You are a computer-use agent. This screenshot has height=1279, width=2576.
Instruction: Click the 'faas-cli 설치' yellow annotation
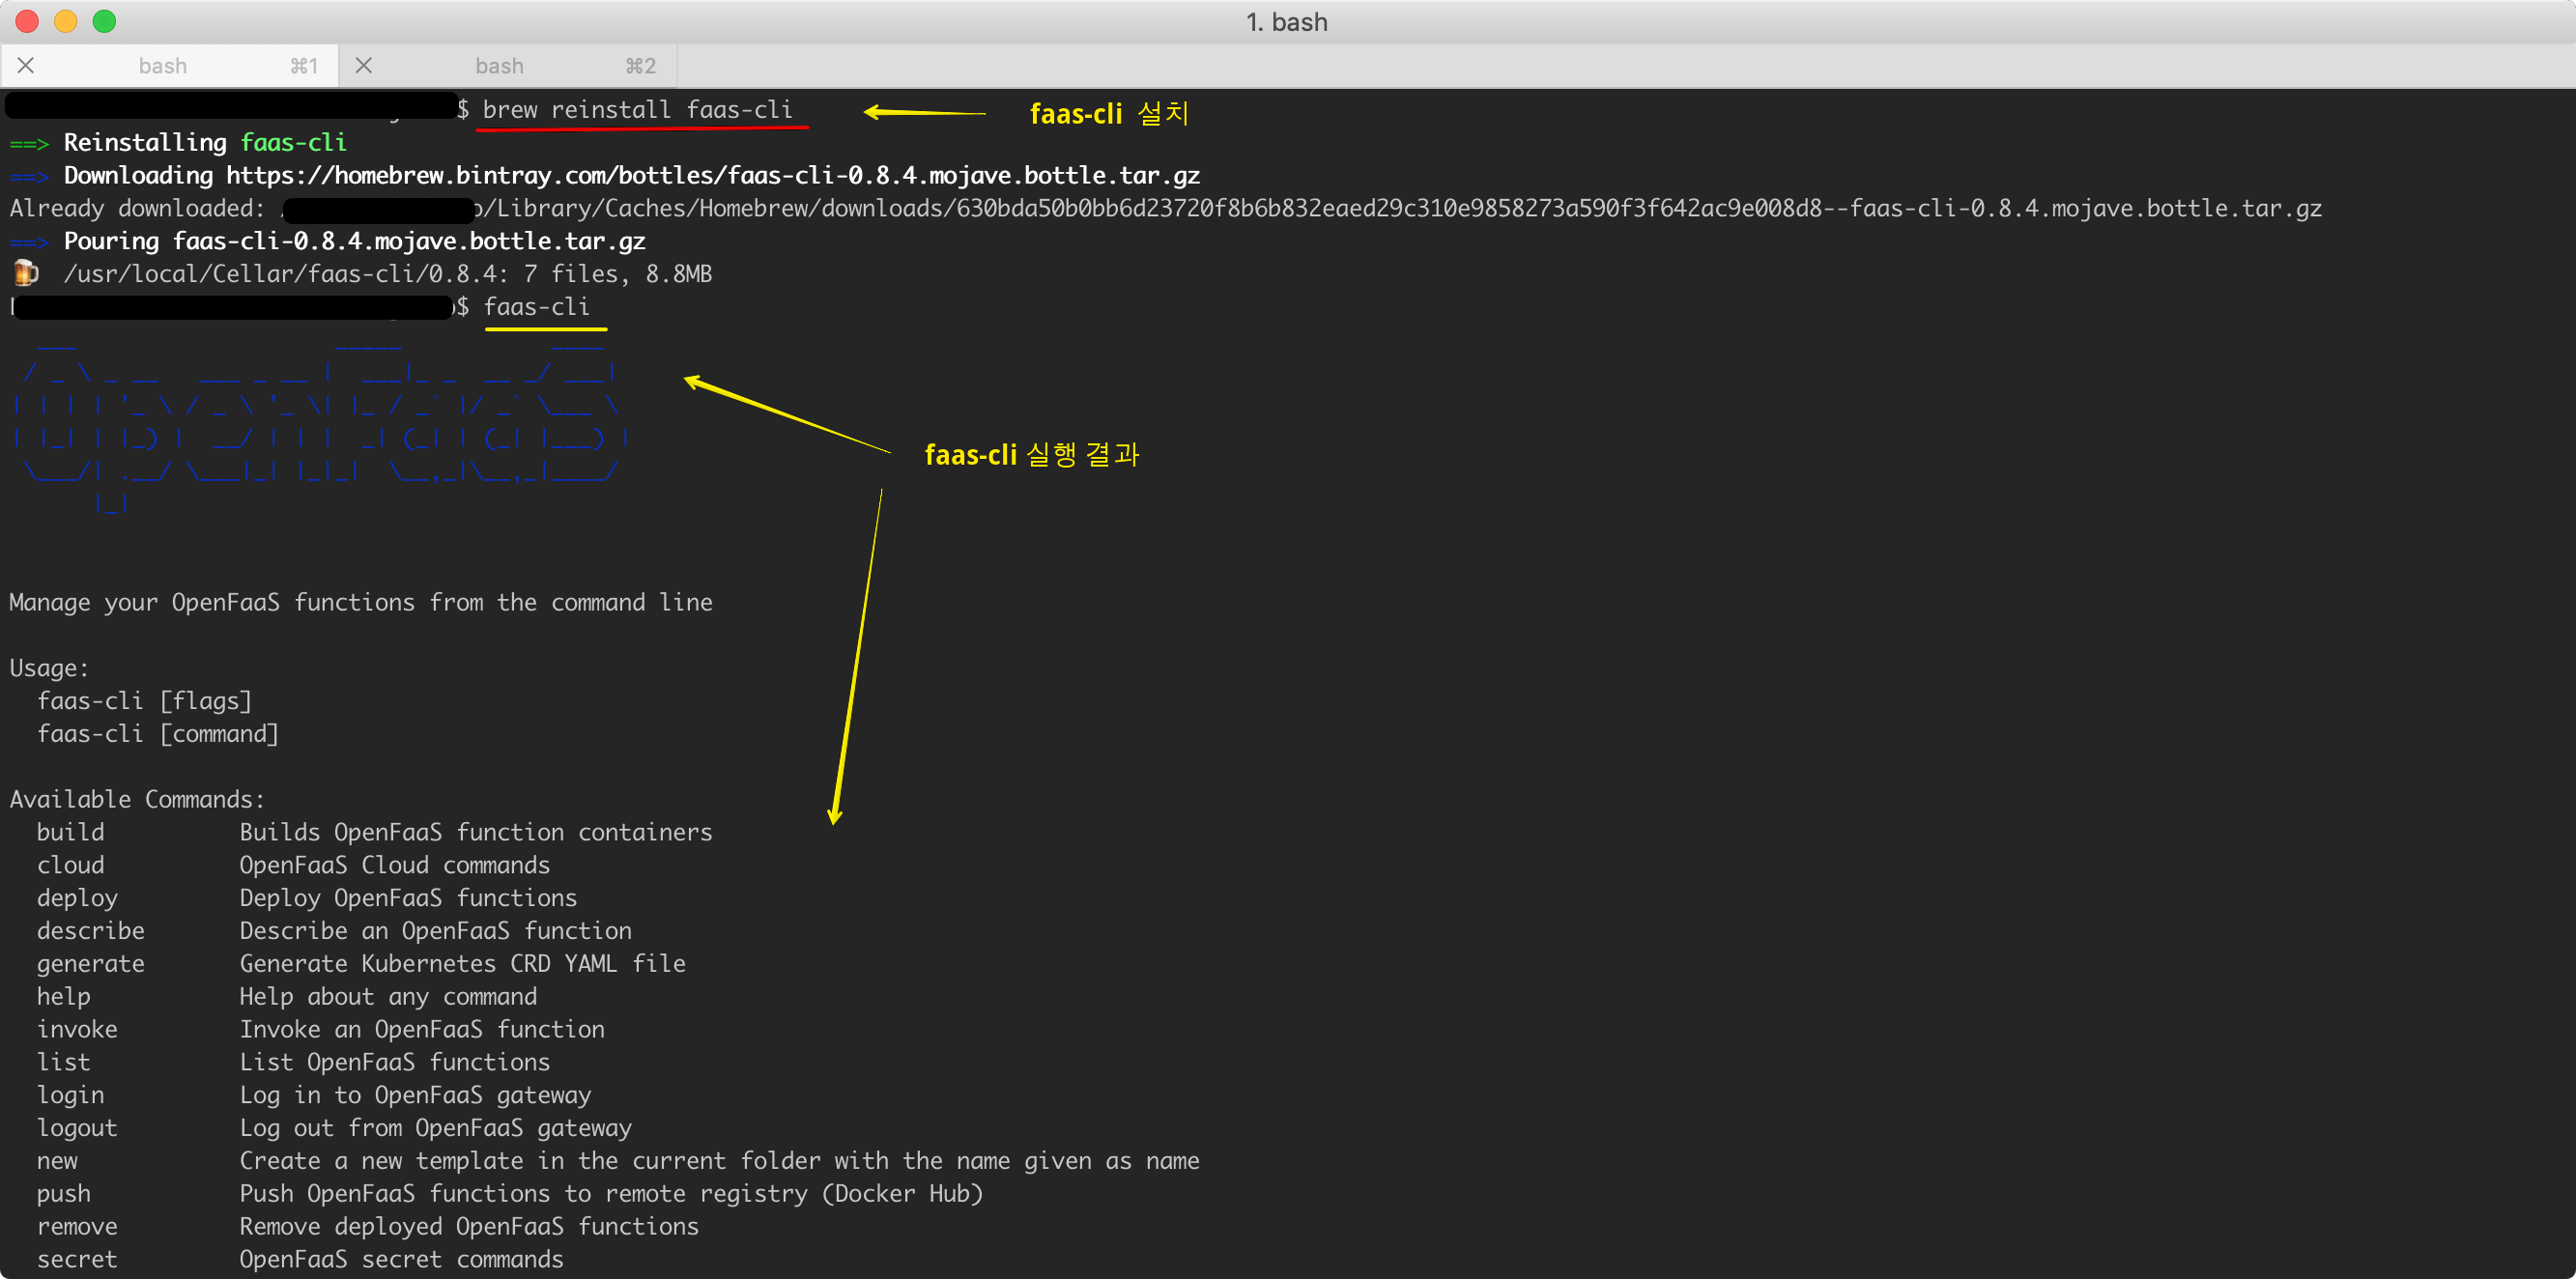click(1109, 114)
